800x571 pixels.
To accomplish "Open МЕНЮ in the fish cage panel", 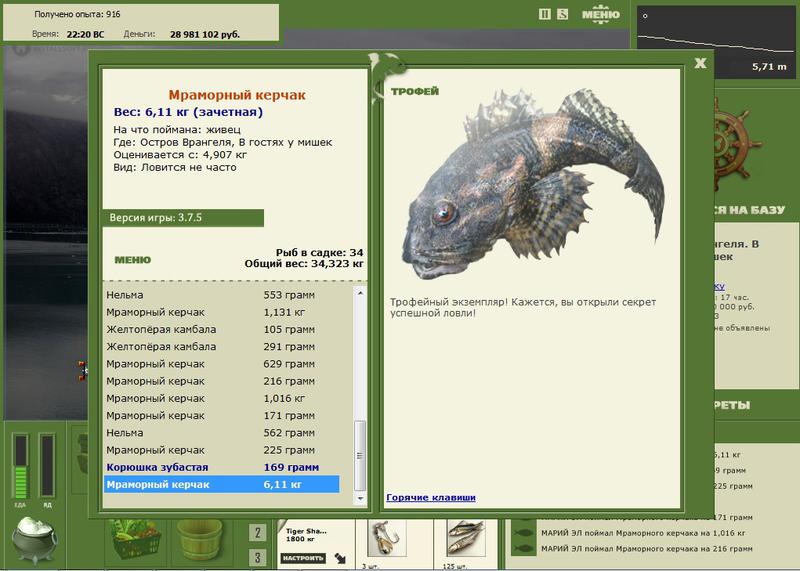I will coord(133,260).
